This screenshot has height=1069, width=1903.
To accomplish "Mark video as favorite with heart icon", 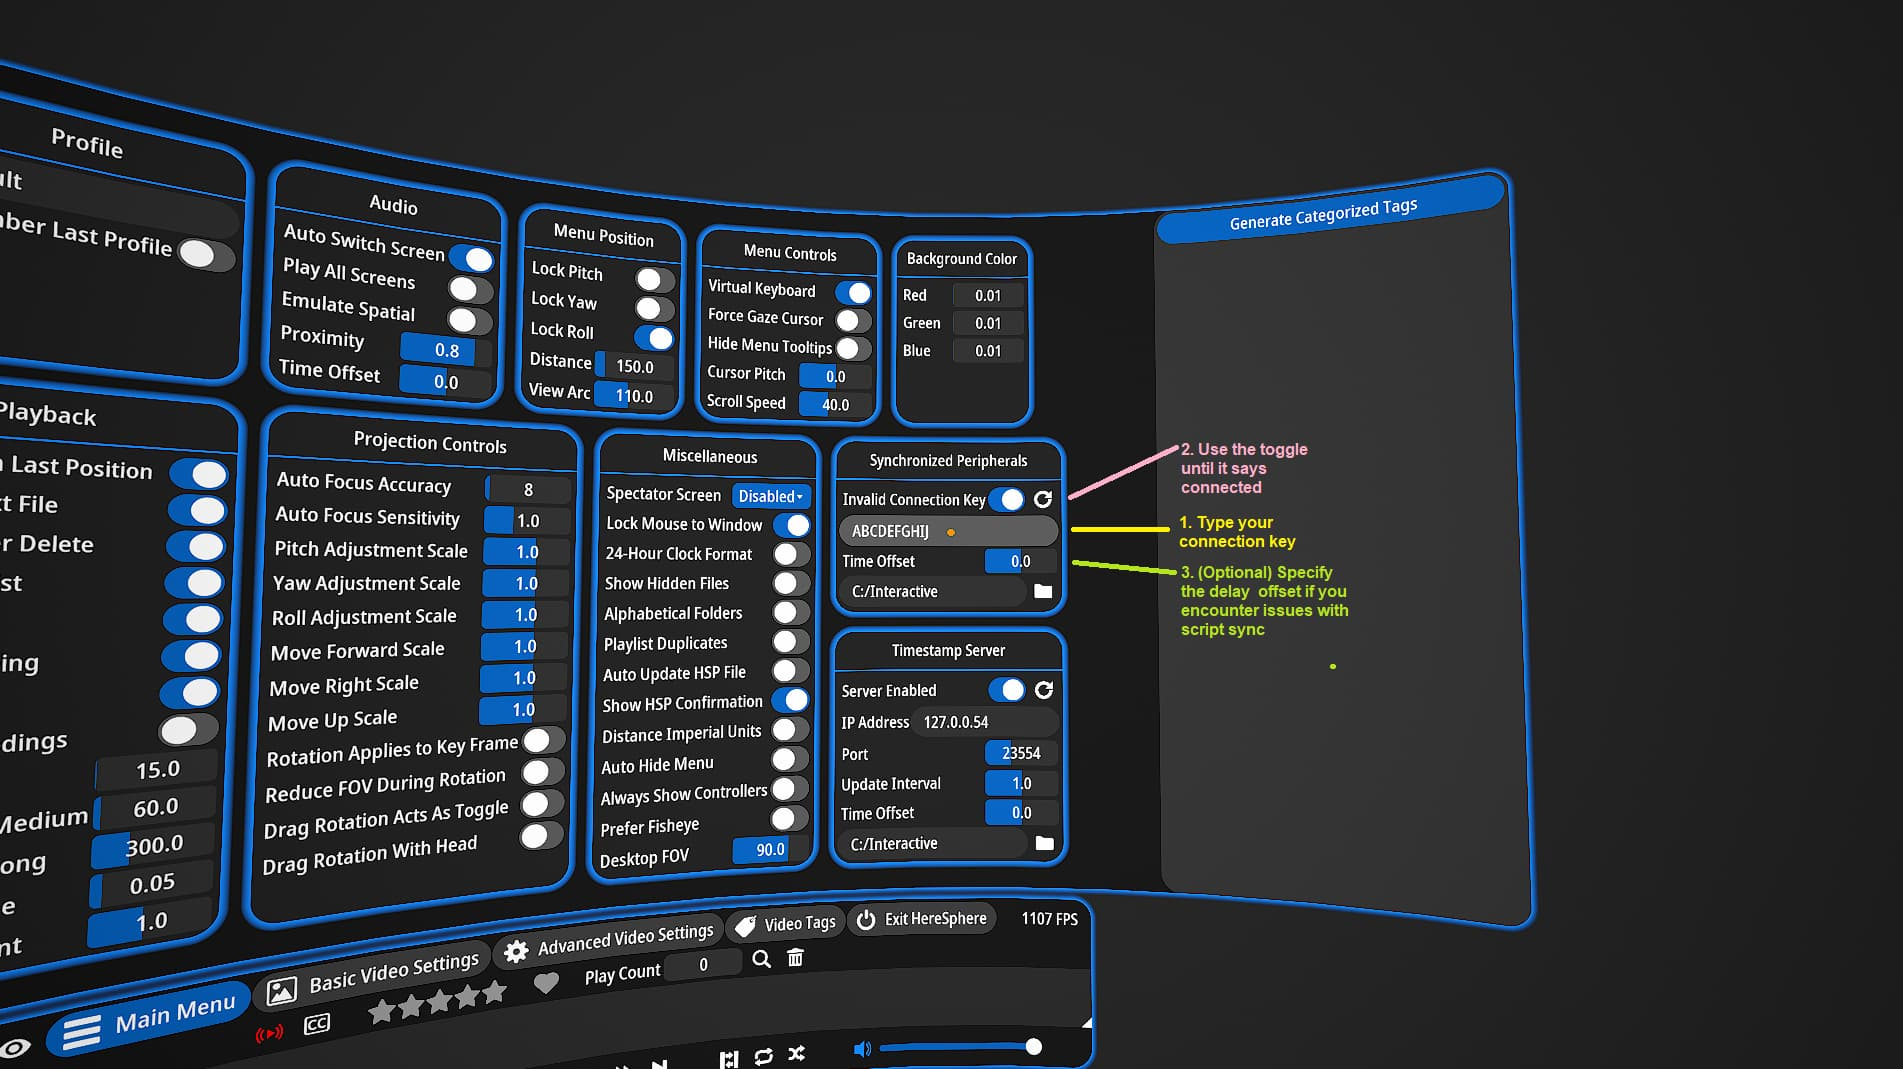I will pyautogui.click(x=546, y=983).
